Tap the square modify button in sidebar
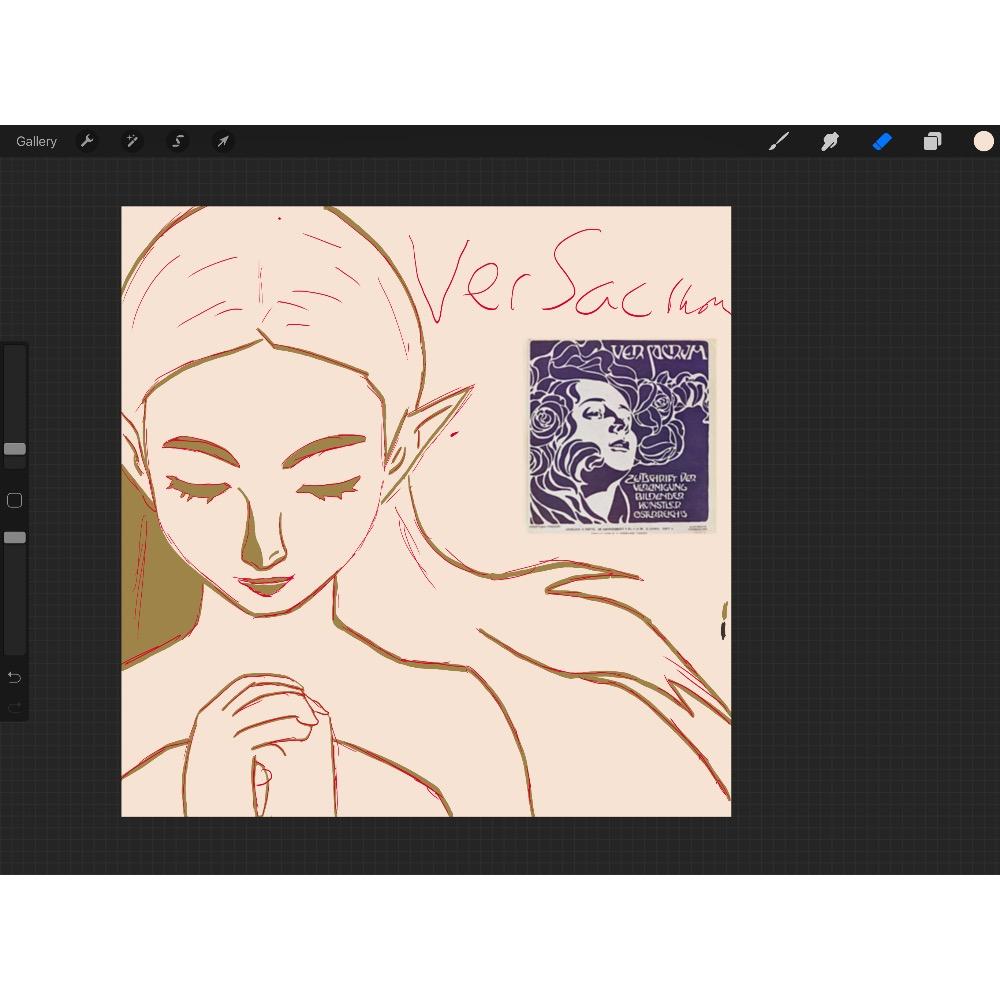 click(x=14, y=501)
